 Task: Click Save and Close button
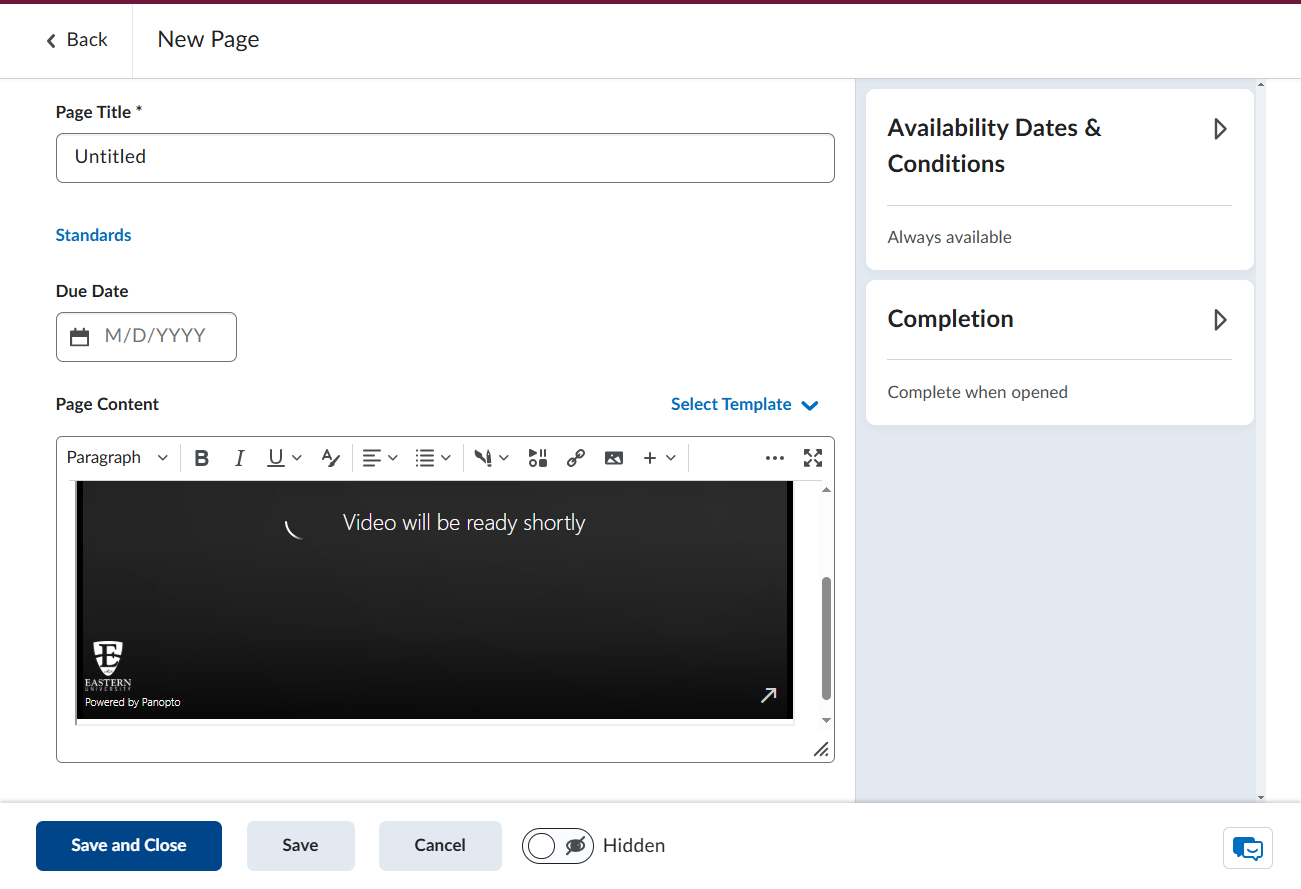(129, 846)
